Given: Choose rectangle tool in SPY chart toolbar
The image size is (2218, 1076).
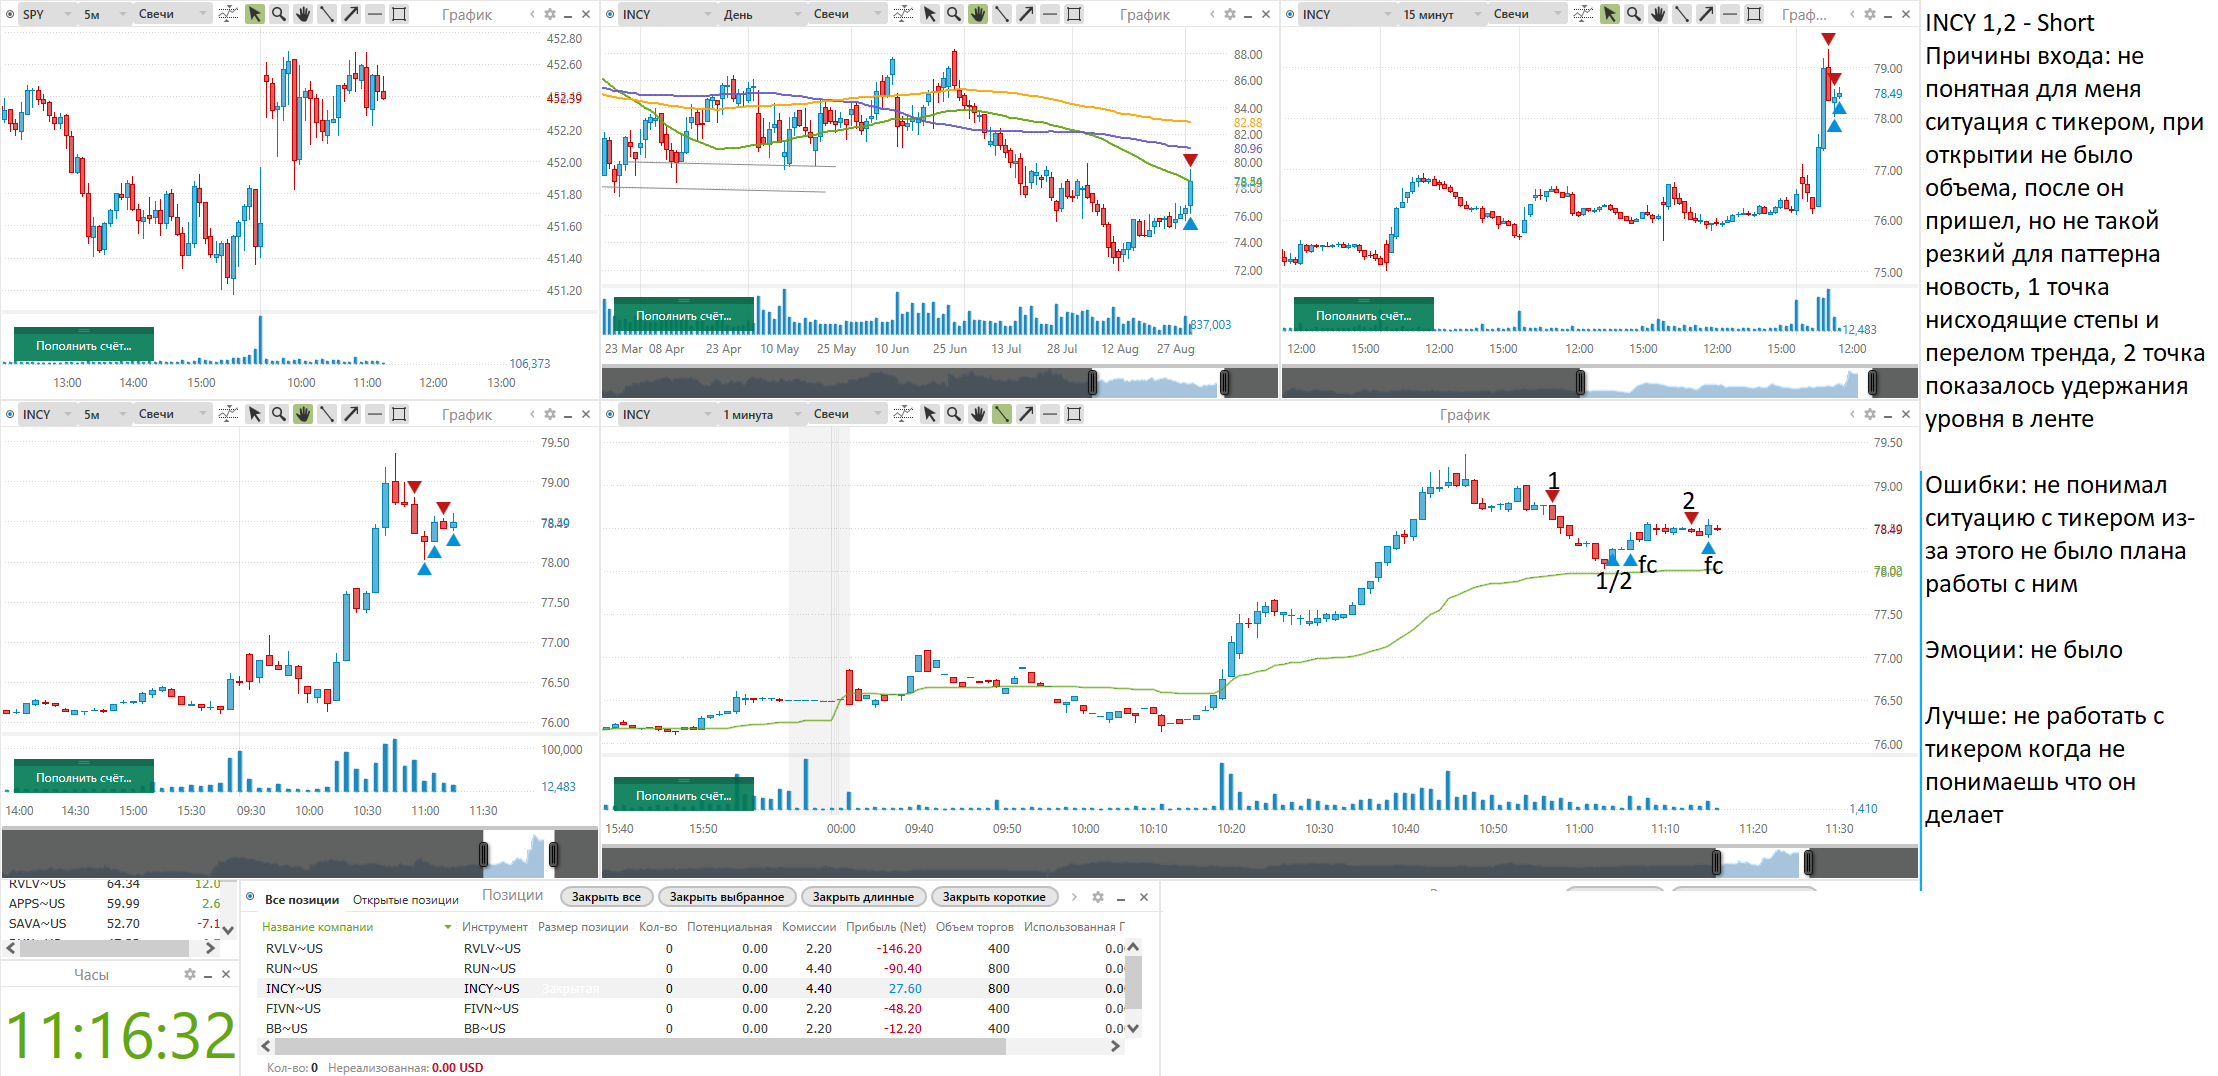Looking at the screenshot, I should (399, 14).
